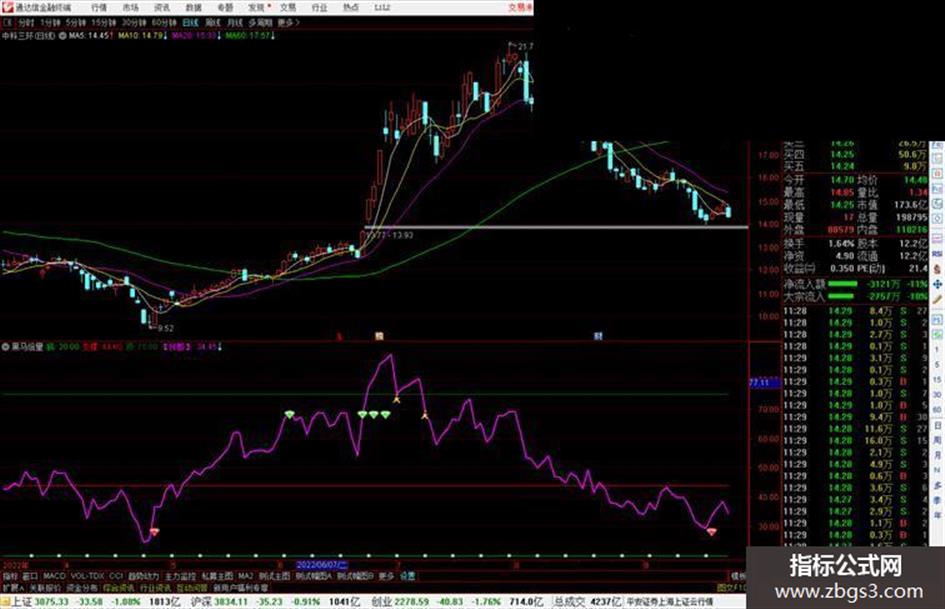Select the 60-minute shortcut in right sidebar
Image resolution: width=945 pixels, height=609 pixels.
tap(937, 410)
